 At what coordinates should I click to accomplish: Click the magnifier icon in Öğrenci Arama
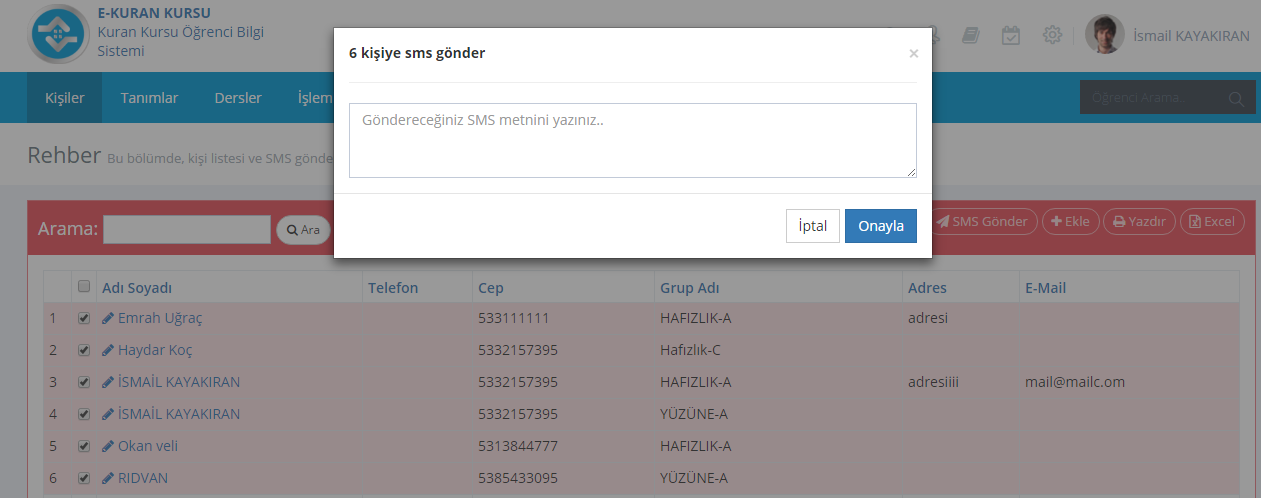[1236, 98]
